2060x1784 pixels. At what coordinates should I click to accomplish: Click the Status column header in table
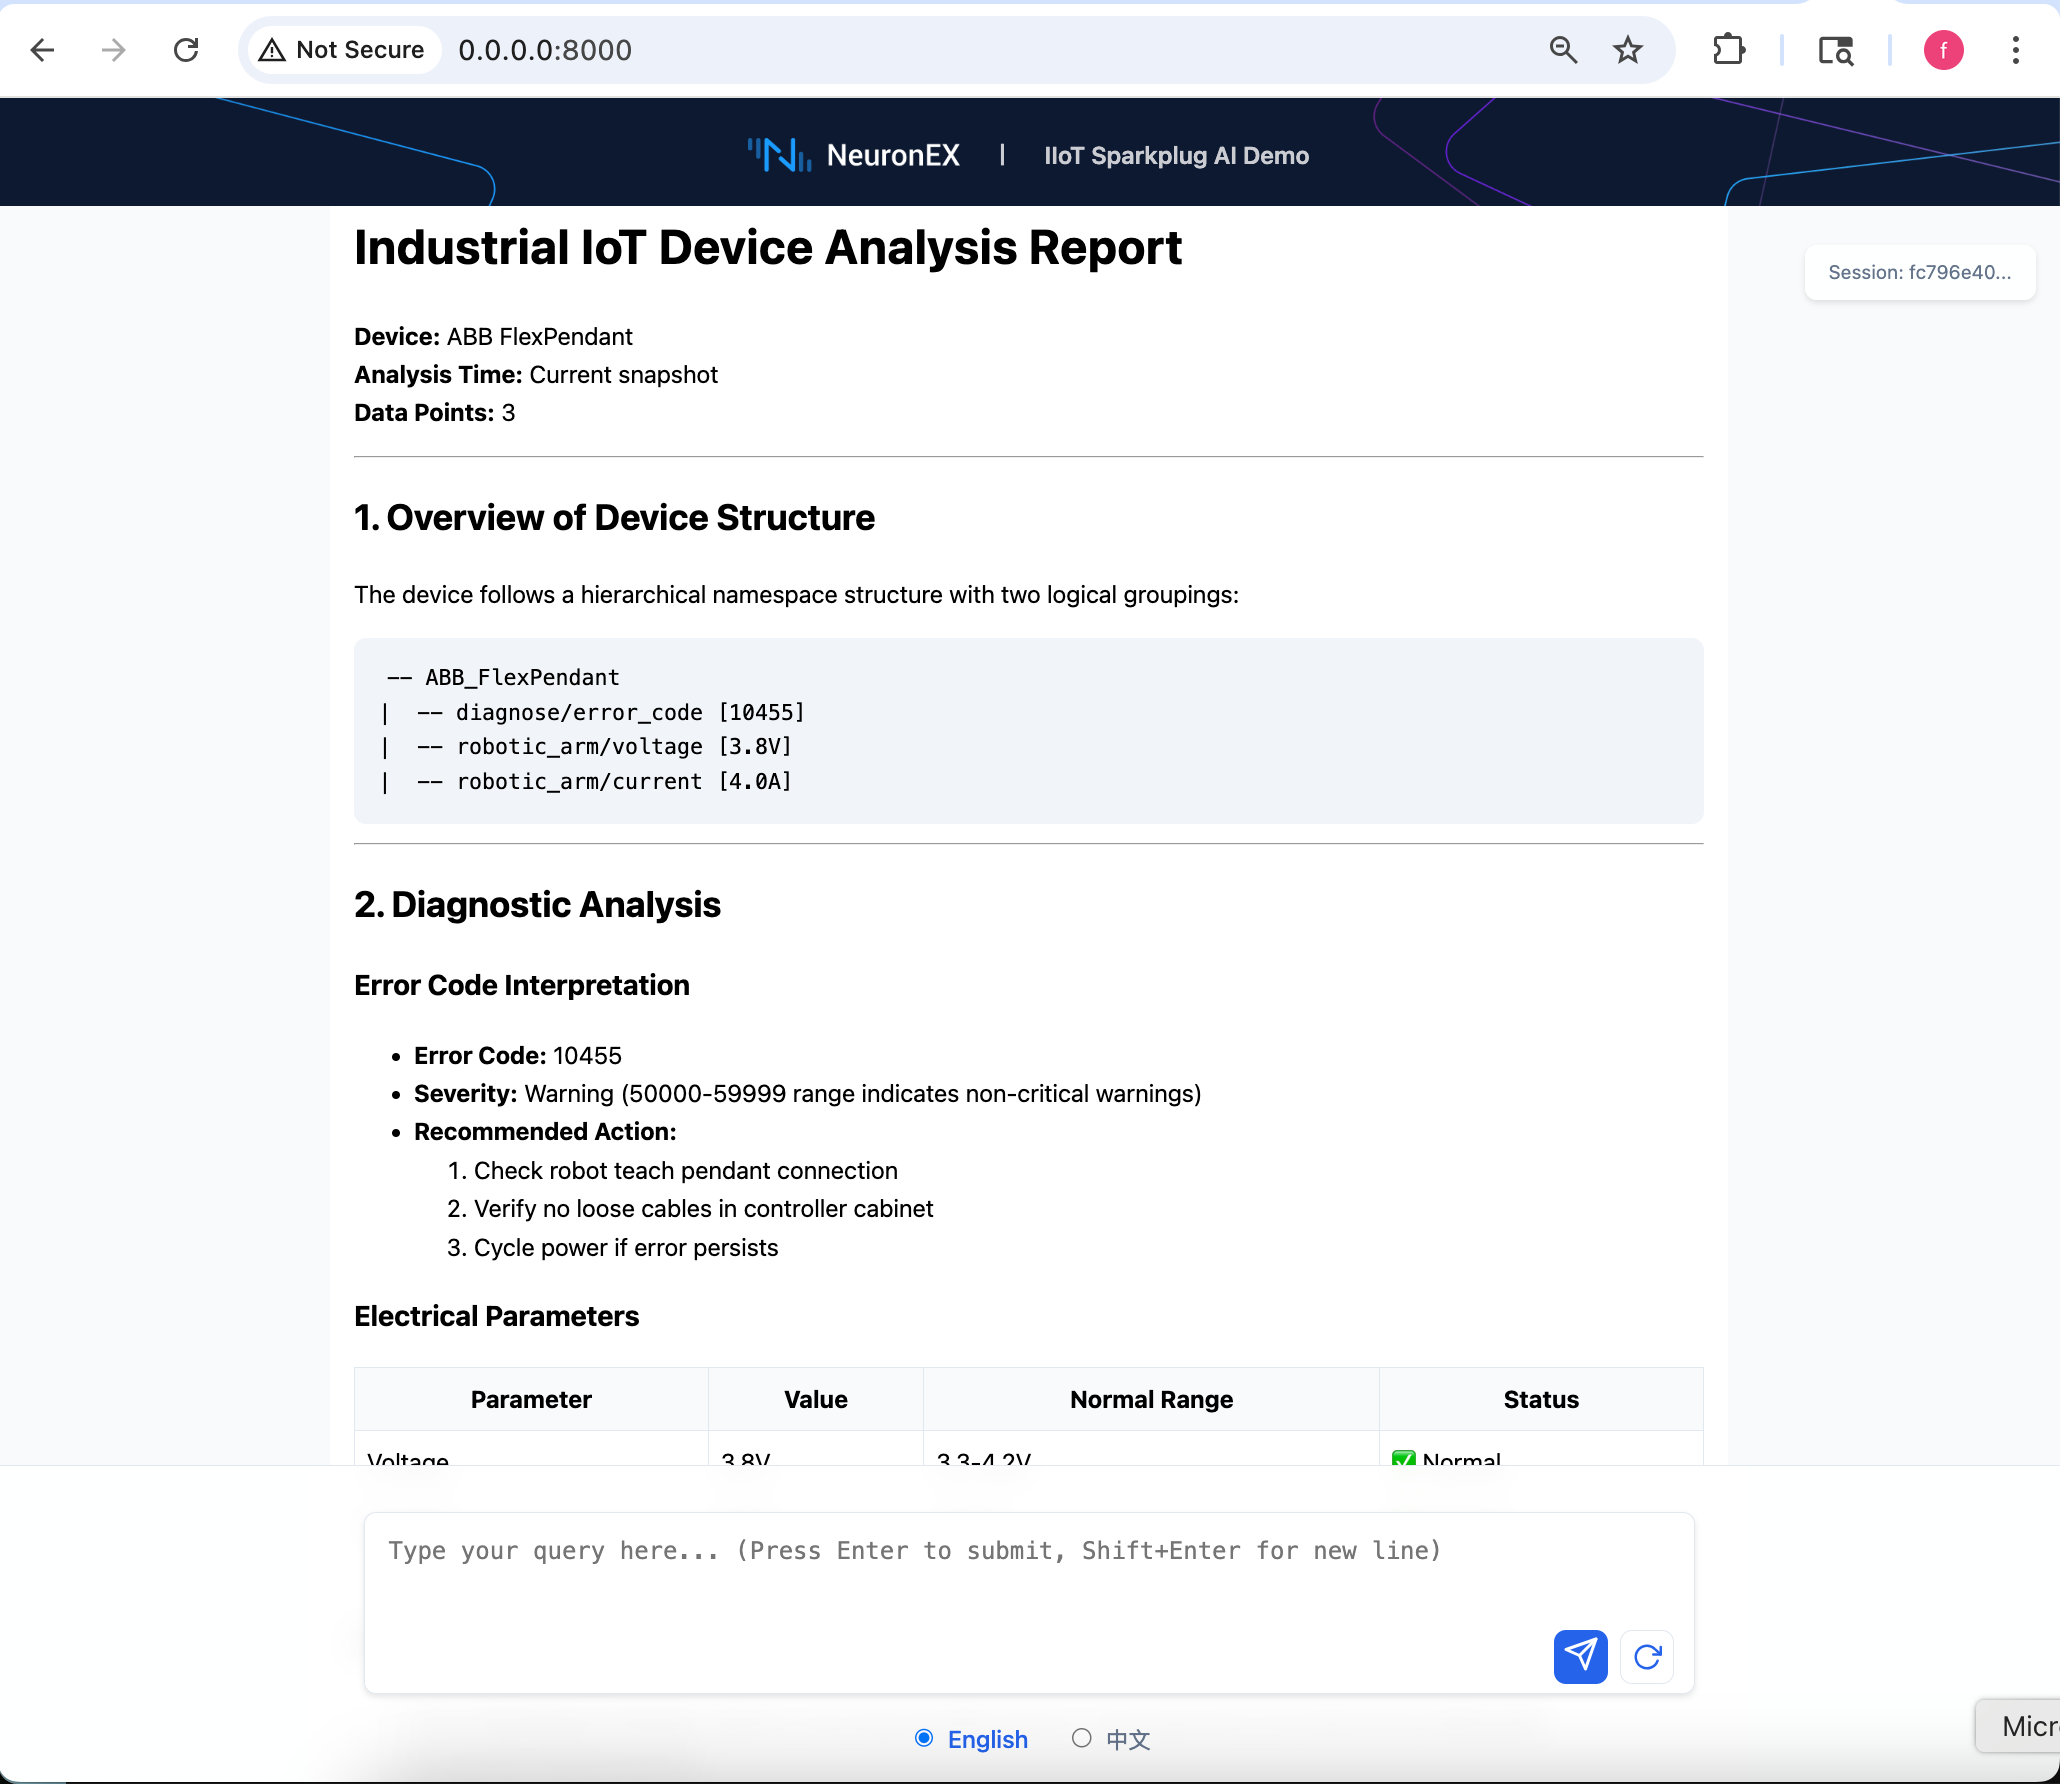tap(1540, 1399)
